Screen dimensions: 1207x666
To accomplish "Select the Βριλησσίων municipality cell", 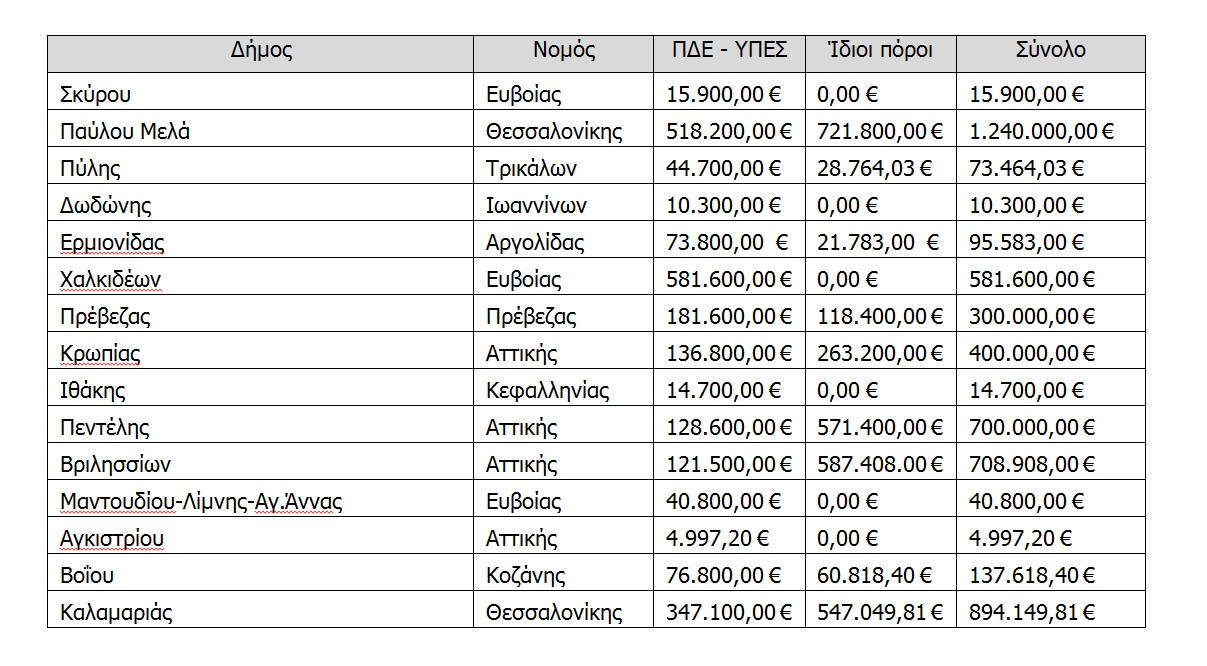I will tap(115, 464).
